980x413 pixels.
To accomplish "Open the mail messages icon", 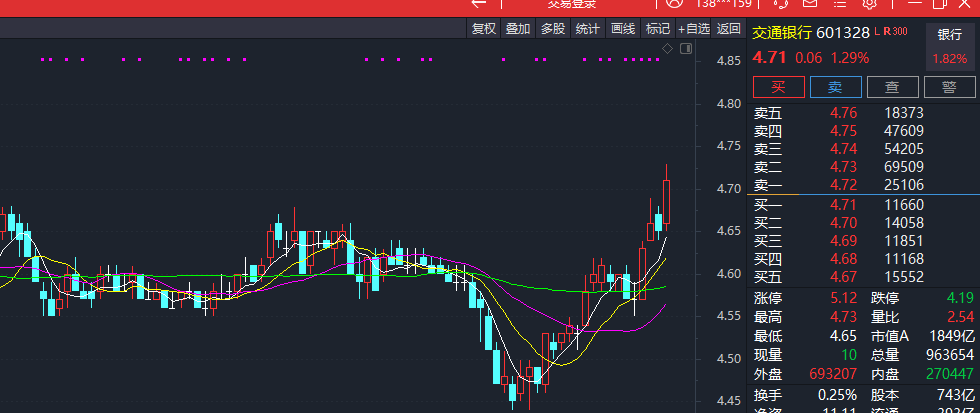I will (810, 3).
